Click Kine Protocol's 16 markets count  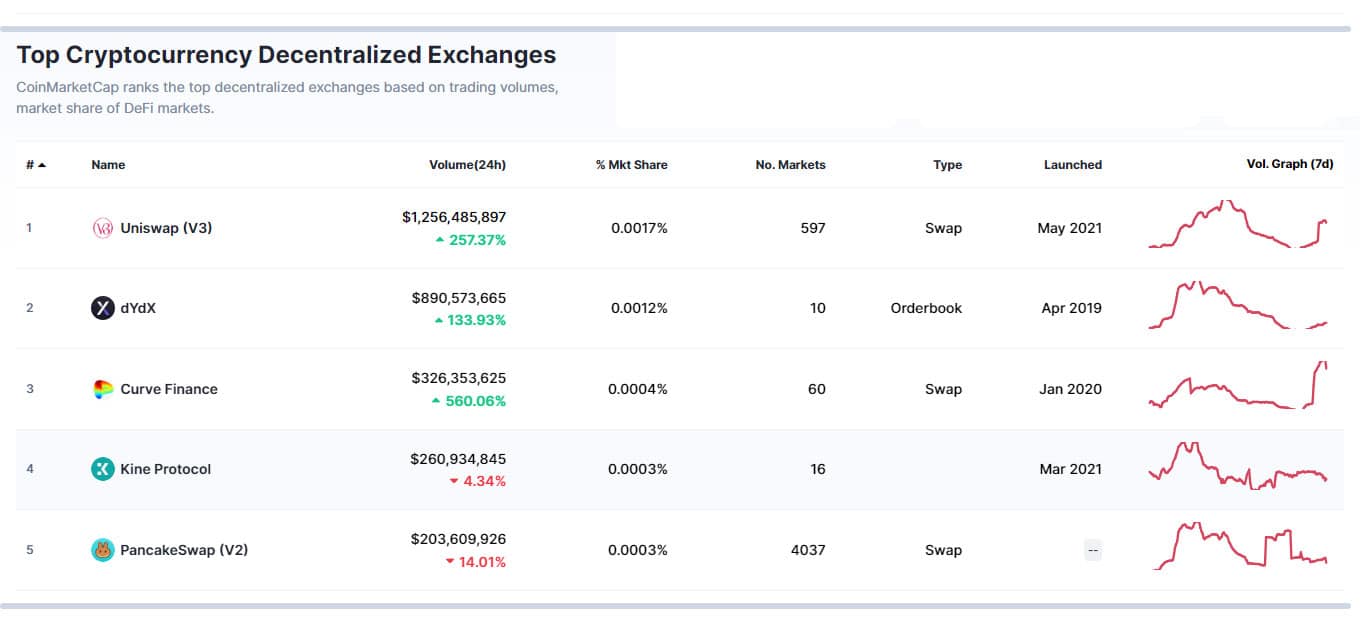coord(818,469)
